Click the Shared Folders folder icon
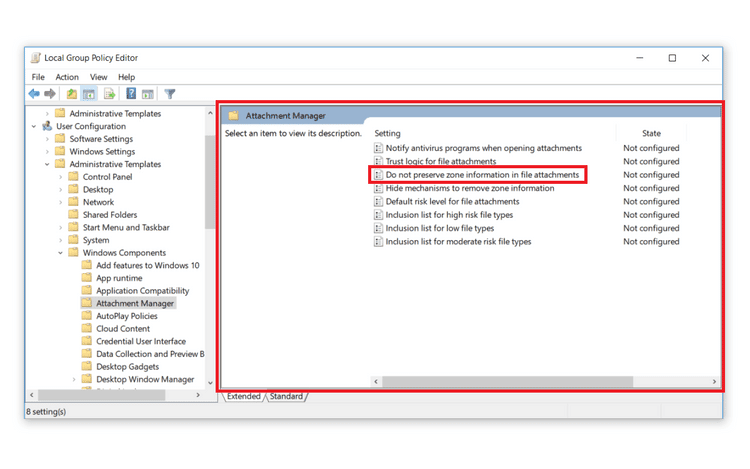This screenshot has width=750, height=469. click(x=73, y=215)
